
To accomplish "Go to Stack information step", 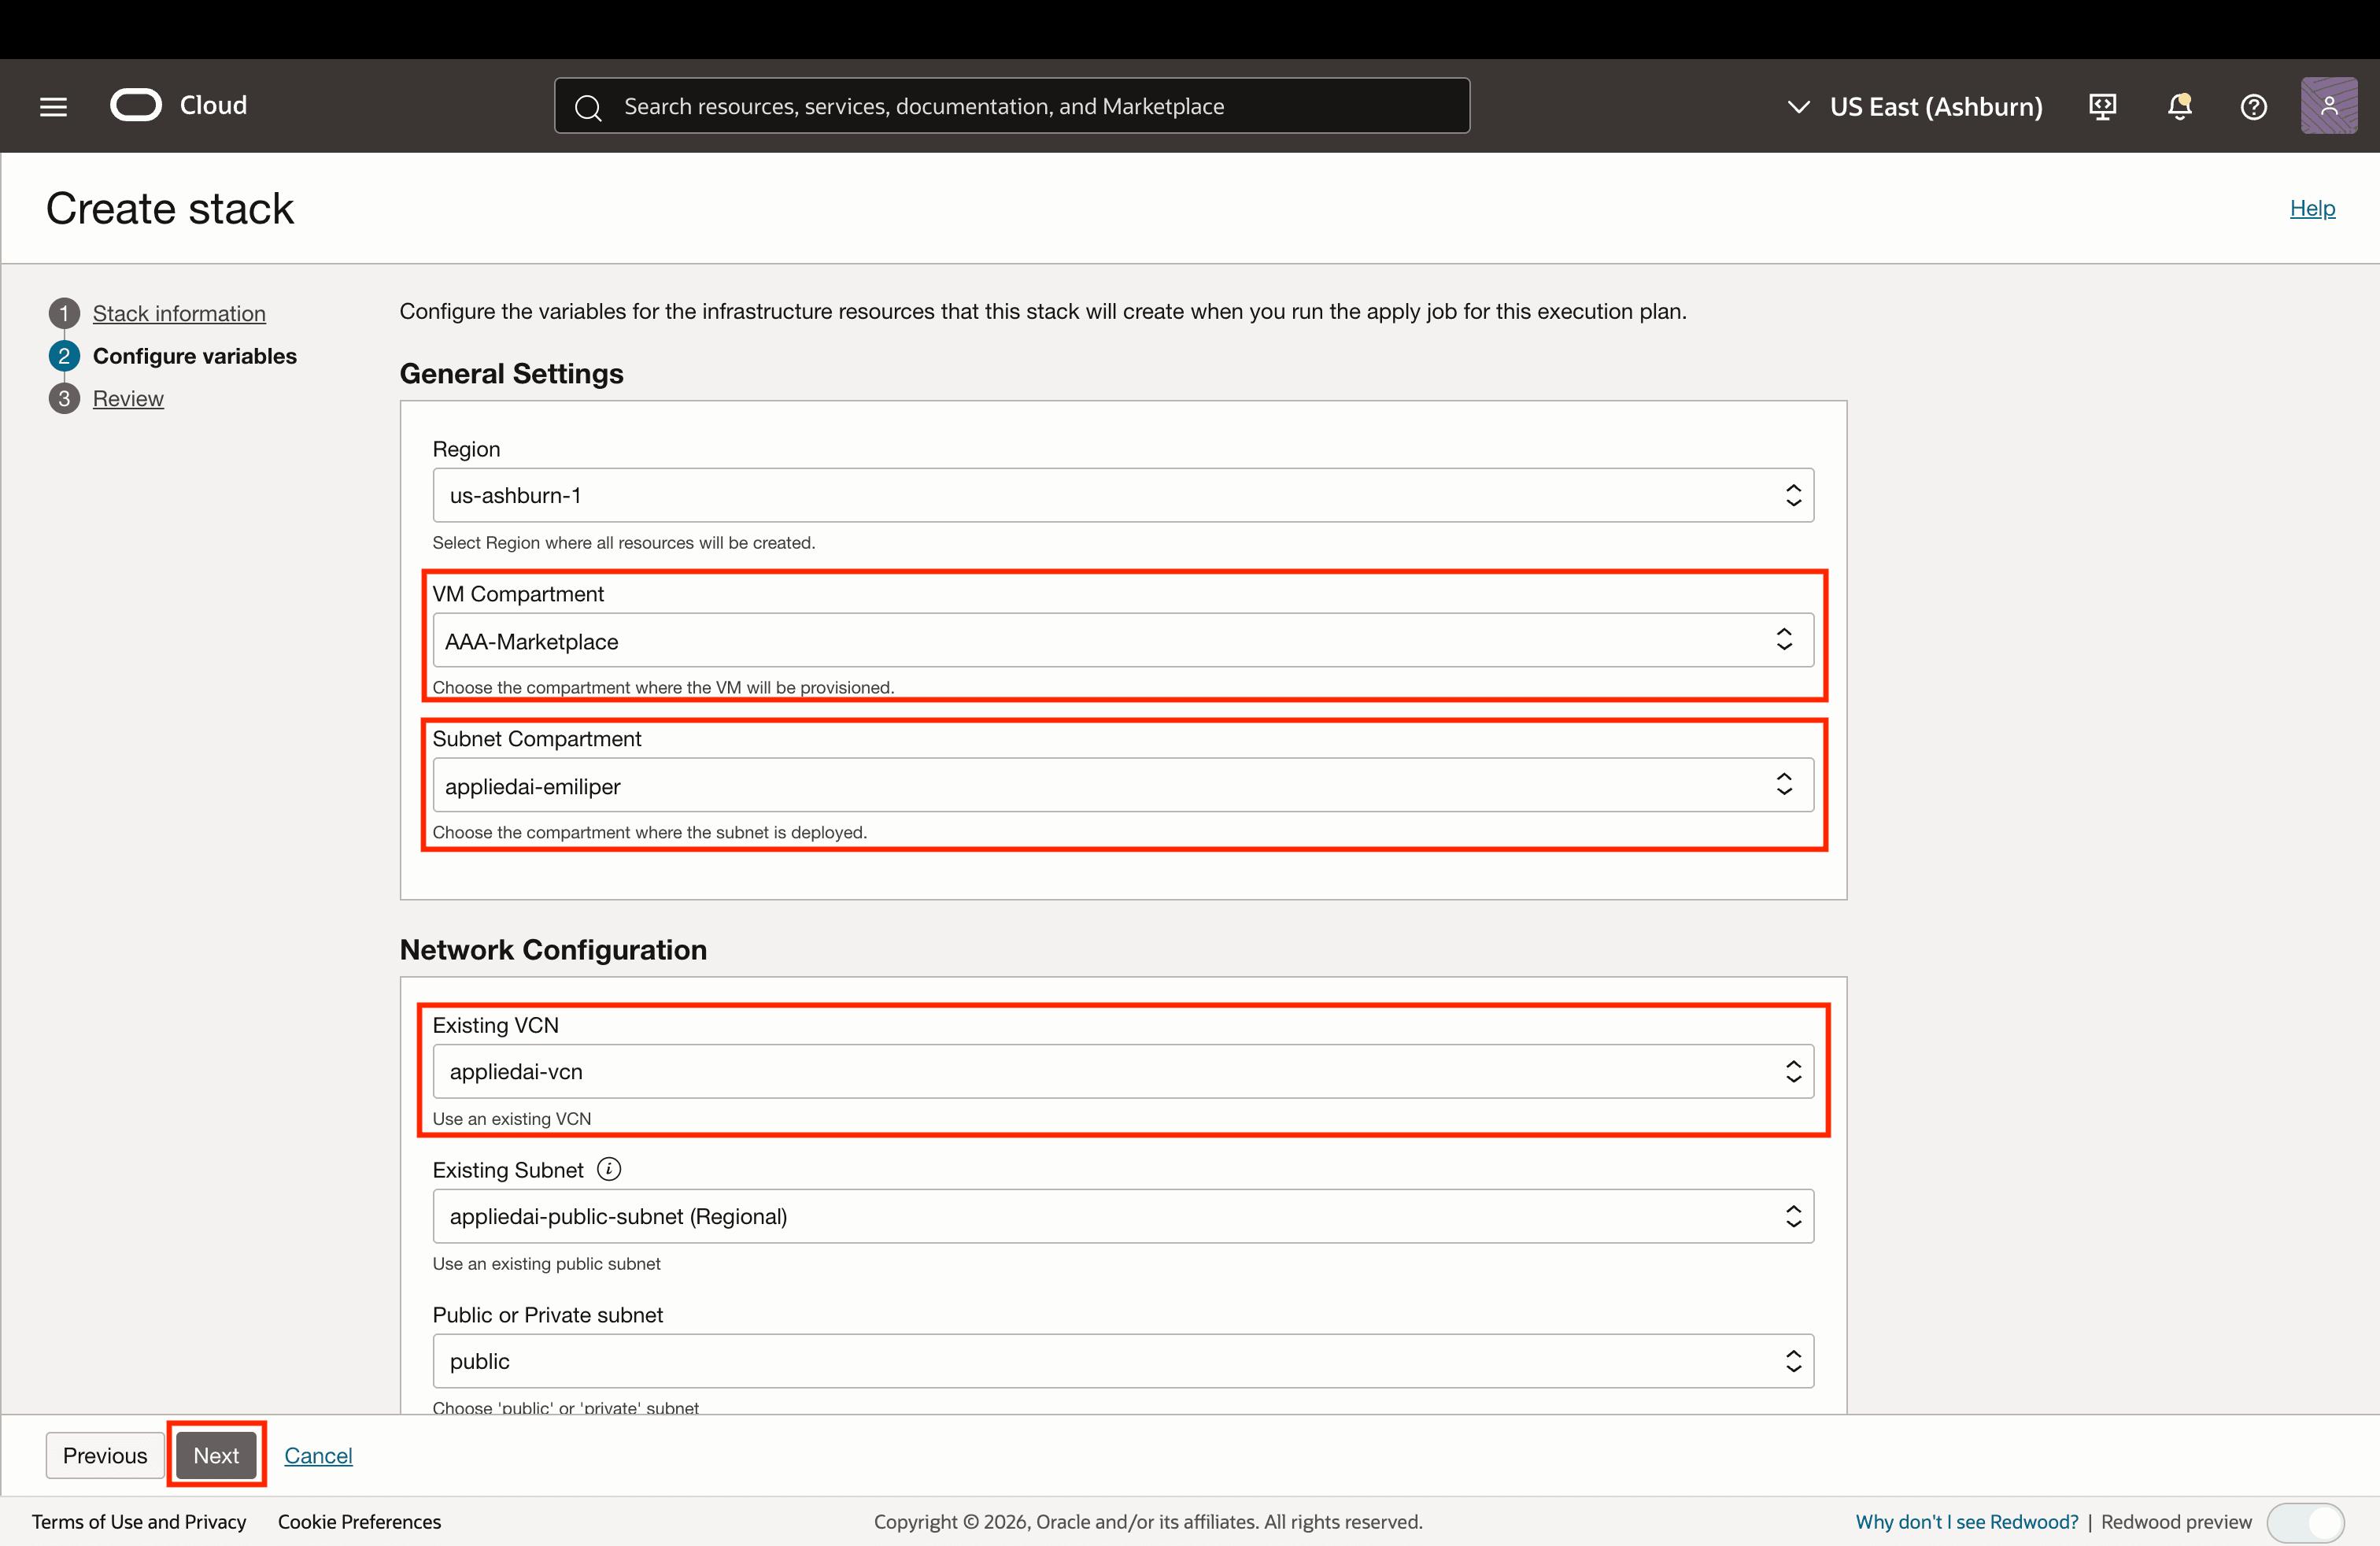I will pyautogui.click(x=179, y=313).
